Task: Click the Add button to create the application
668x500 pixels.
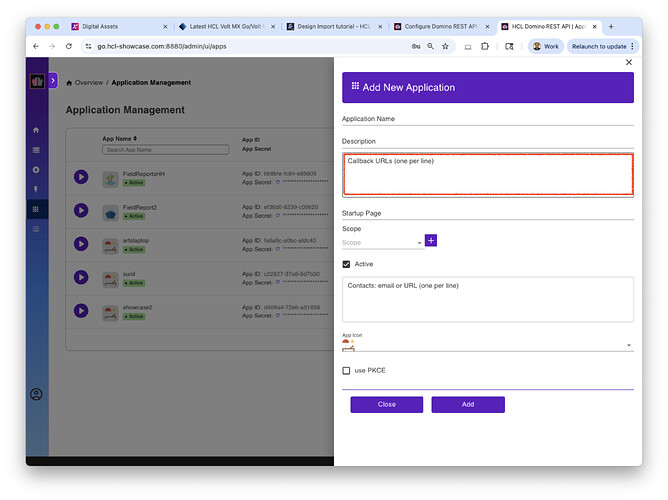Action: (x=468, y=404)
